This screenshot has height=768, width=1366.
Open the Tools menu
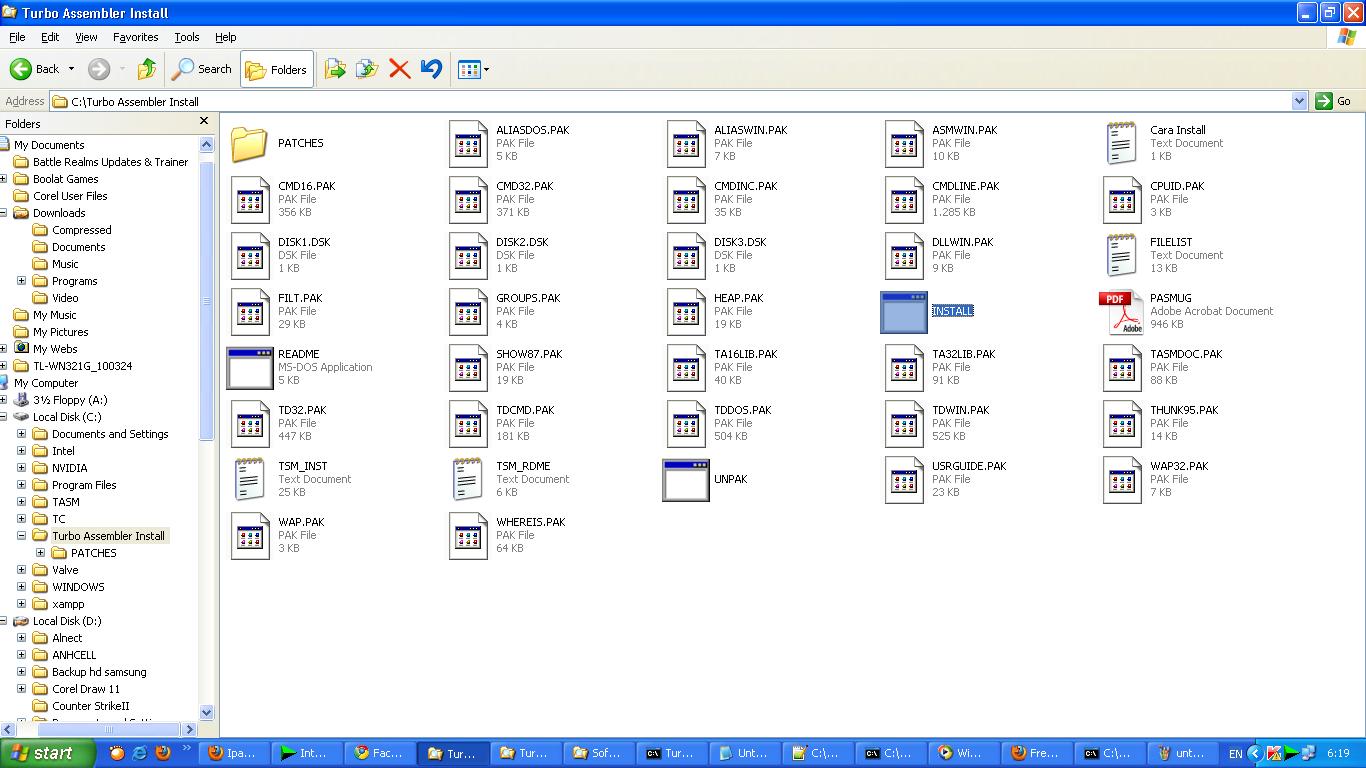click(185, 37)
